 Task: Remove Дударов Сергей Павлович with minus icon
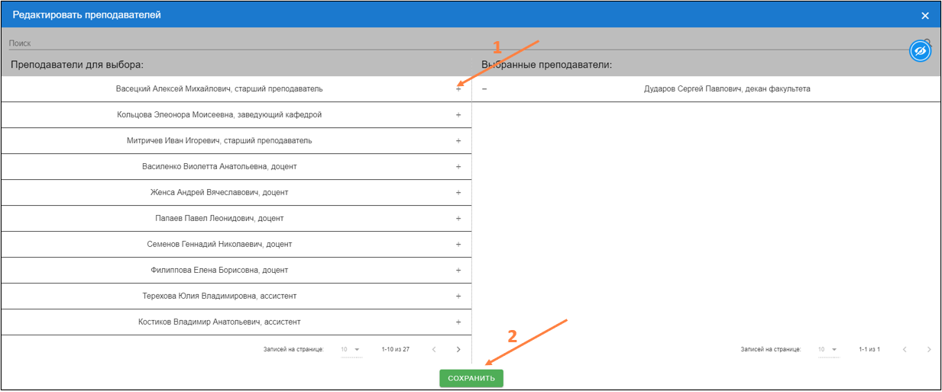click(x=484, y=89)
